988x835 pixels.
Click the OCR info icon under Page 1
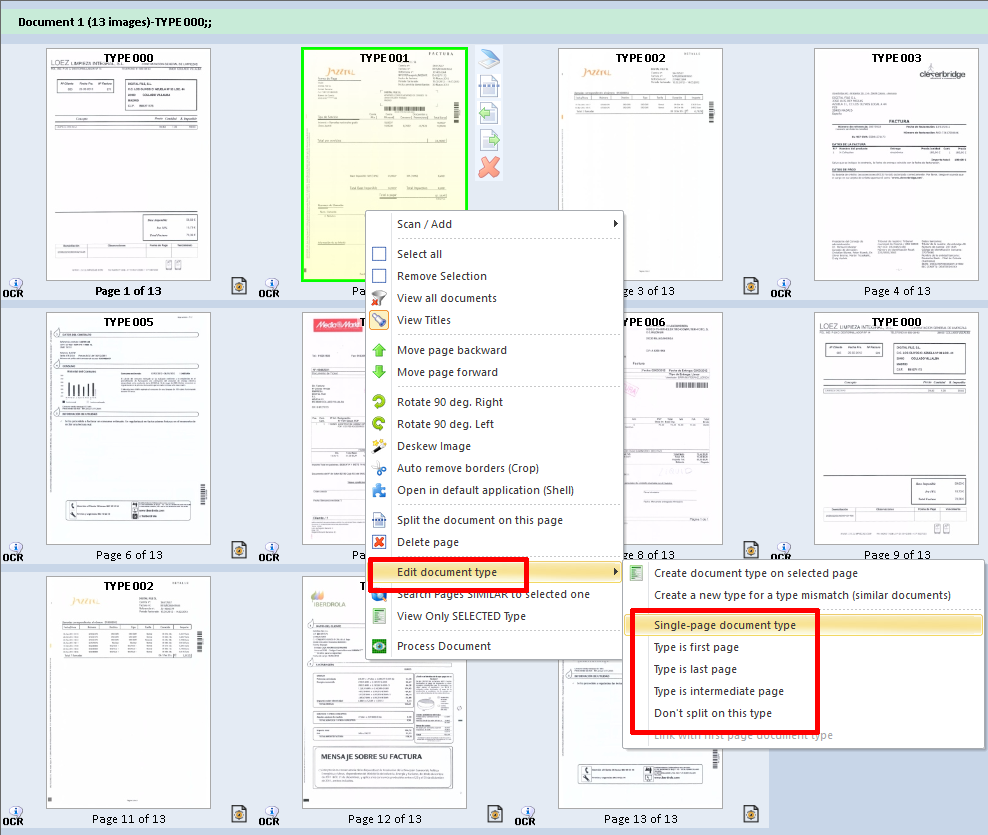pos(14,286)
